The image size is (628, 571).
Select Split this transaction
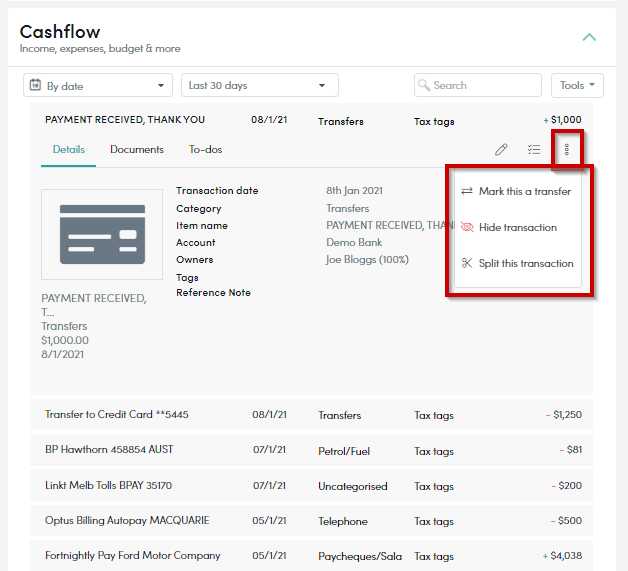point(517,263)
